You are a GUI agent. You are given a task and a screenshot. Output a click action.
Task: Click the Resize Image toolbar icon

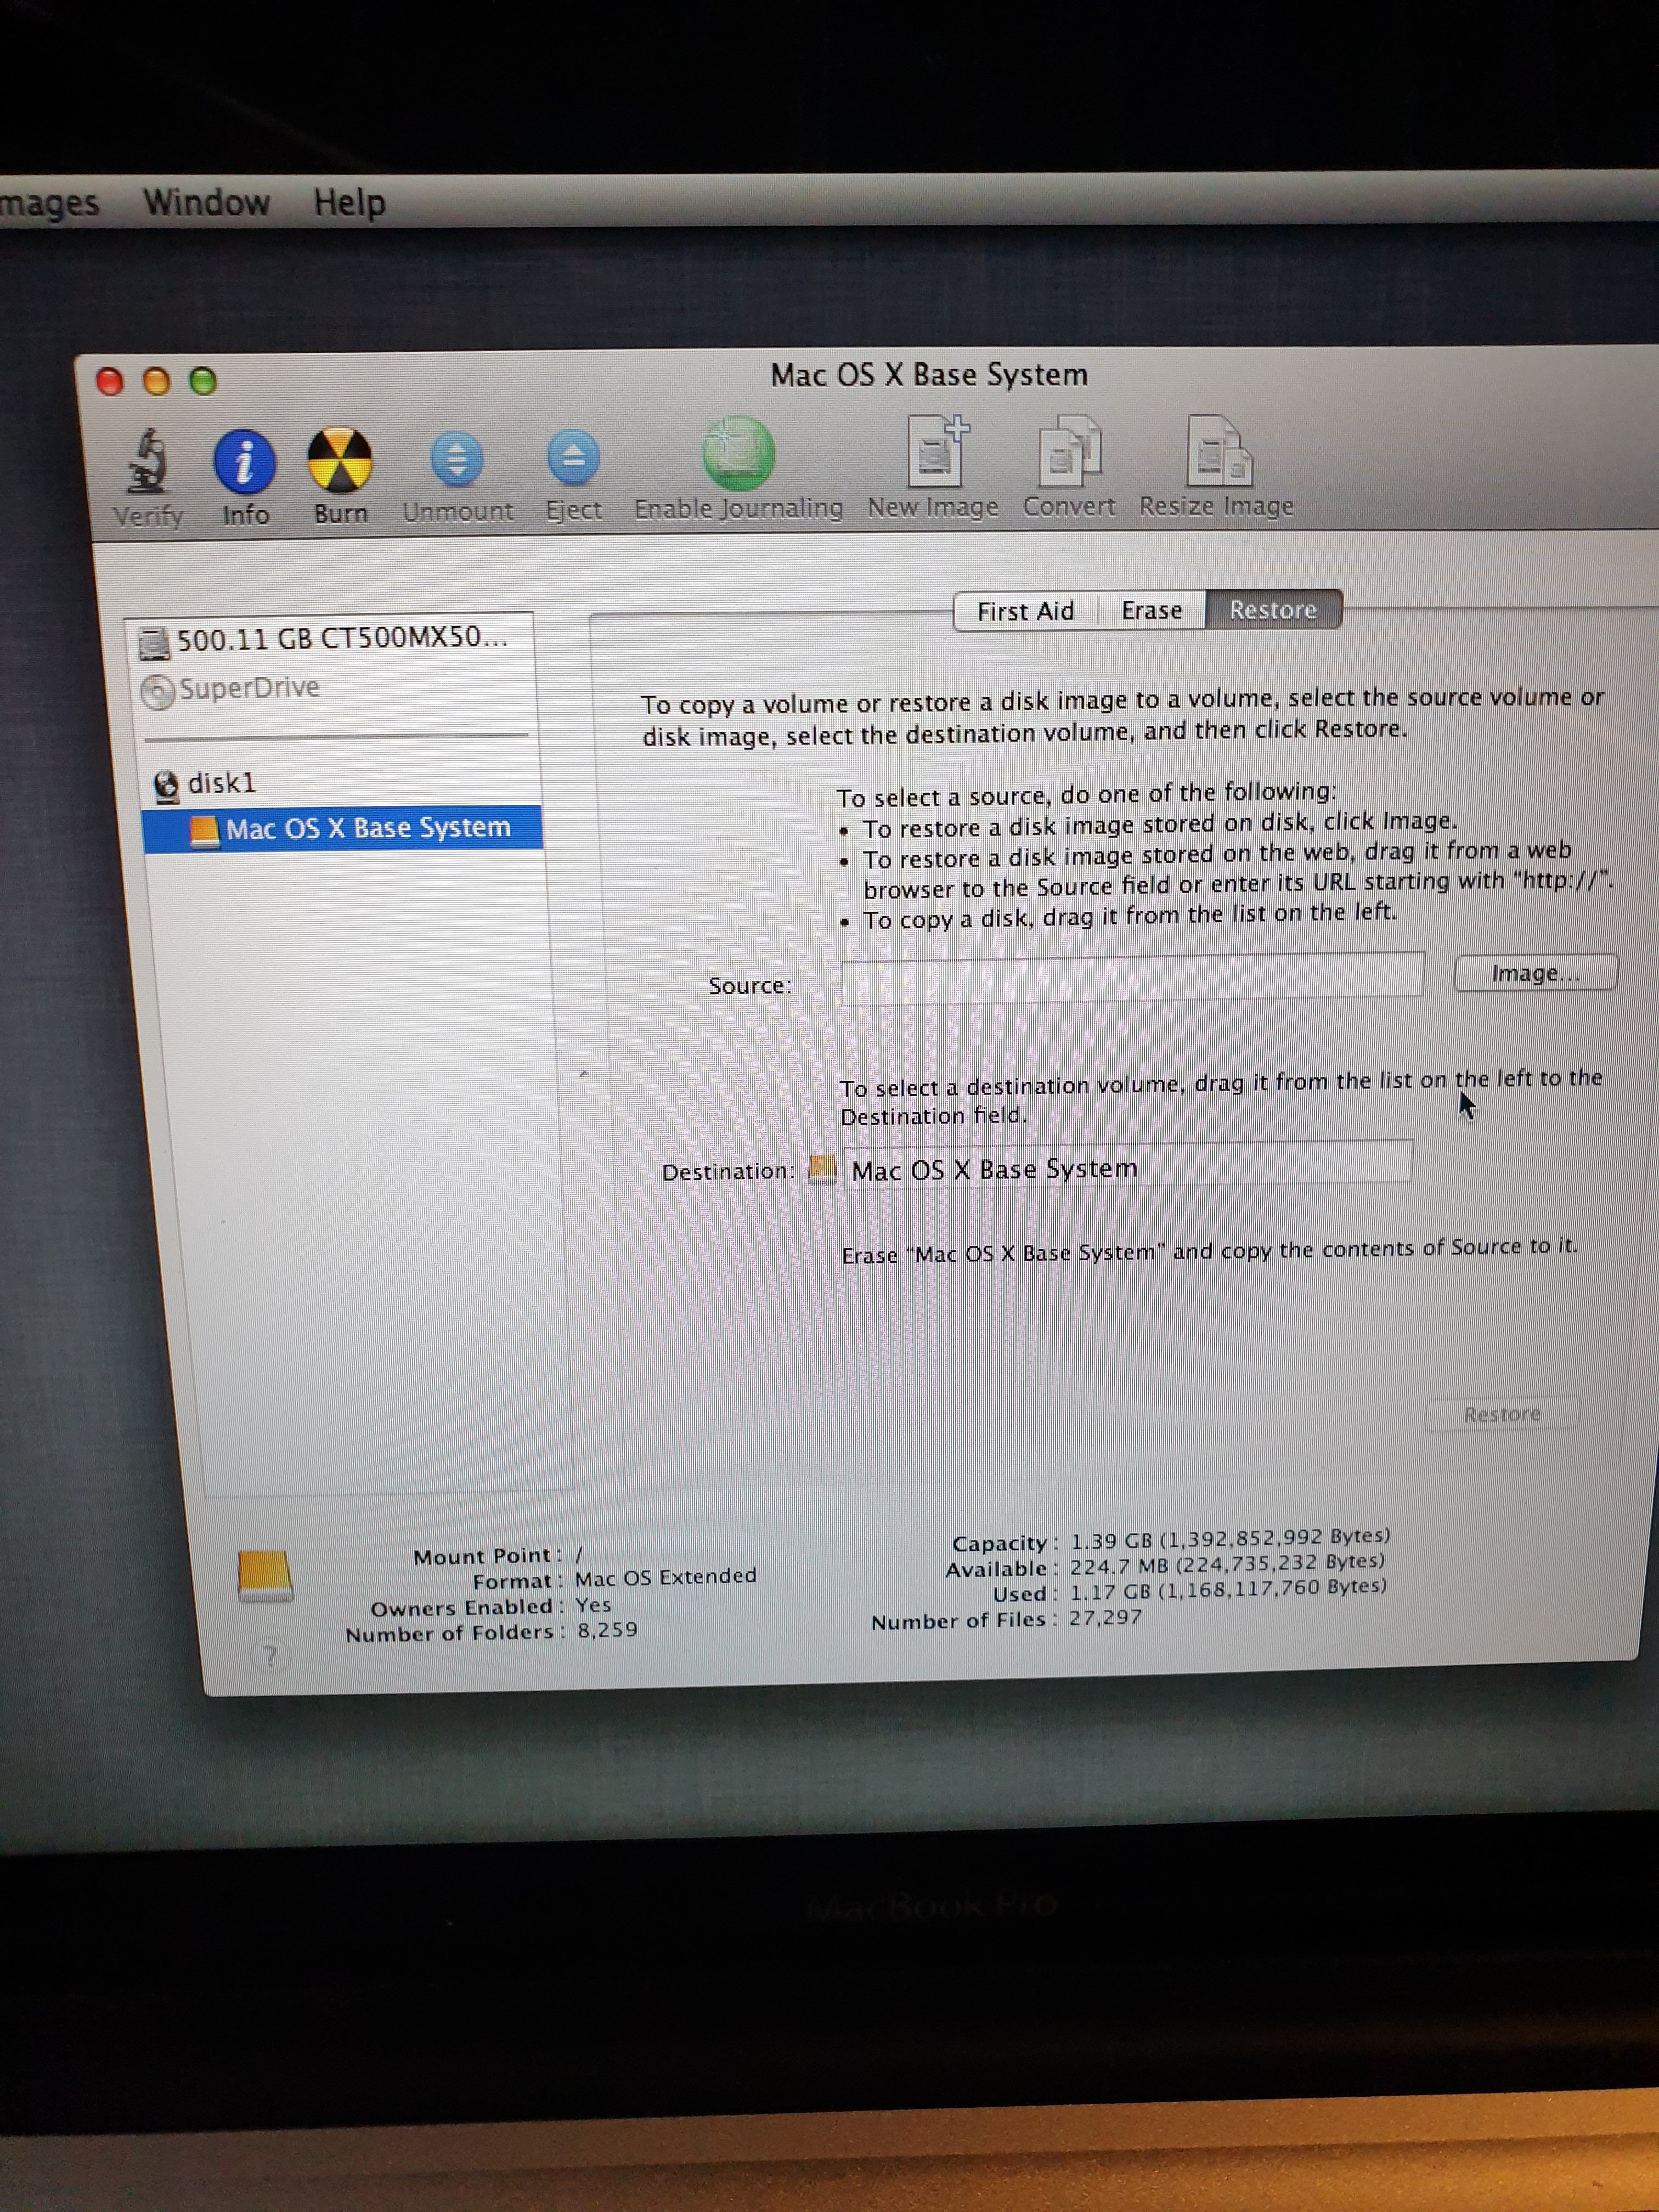click(1218, 451)
